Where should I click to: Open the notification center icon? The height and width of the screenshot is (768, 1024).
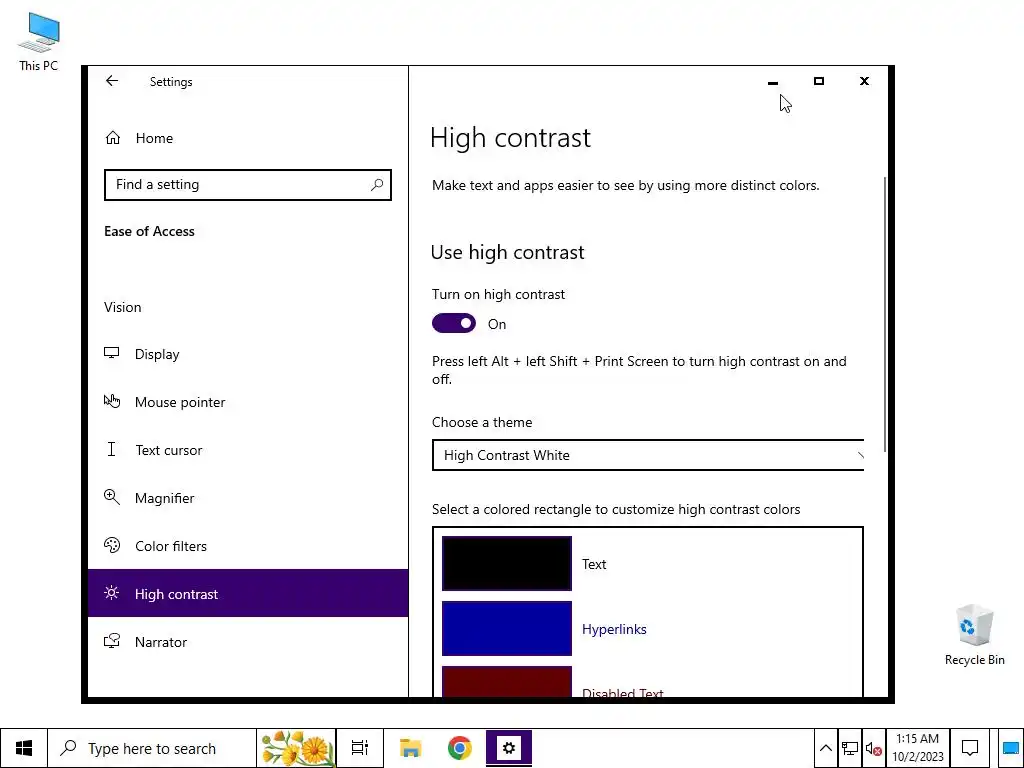coord(970,748)
